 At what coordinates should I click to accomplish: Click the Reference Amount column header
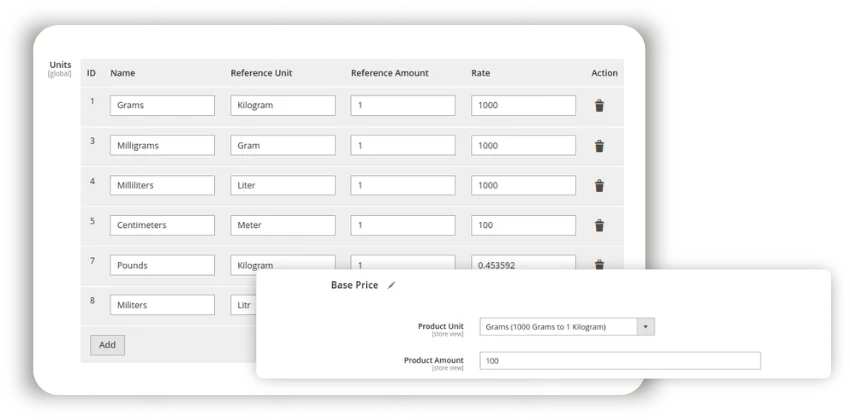tap(390, 73)
